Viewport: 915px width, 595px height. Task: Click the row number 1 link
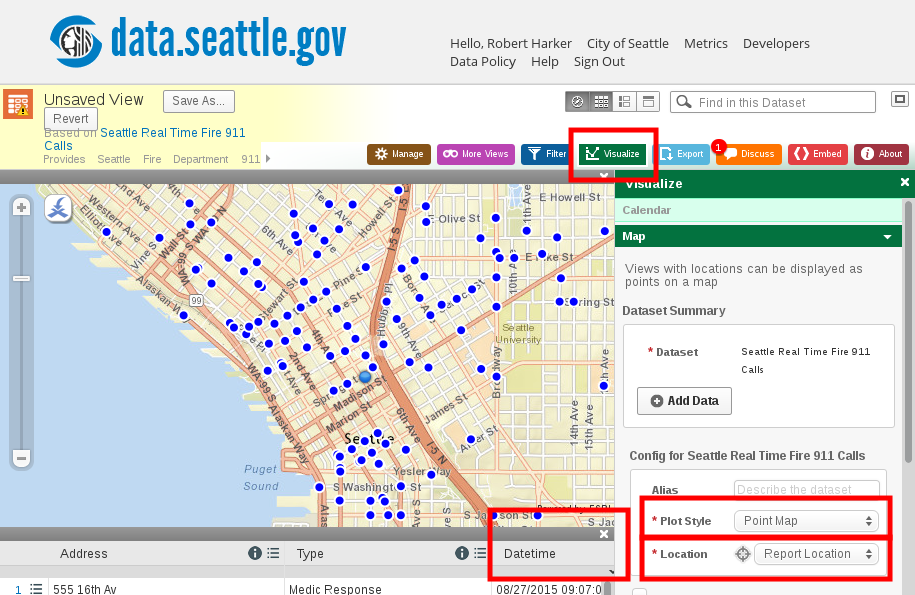pyautogui.click(x=18, y=590)
